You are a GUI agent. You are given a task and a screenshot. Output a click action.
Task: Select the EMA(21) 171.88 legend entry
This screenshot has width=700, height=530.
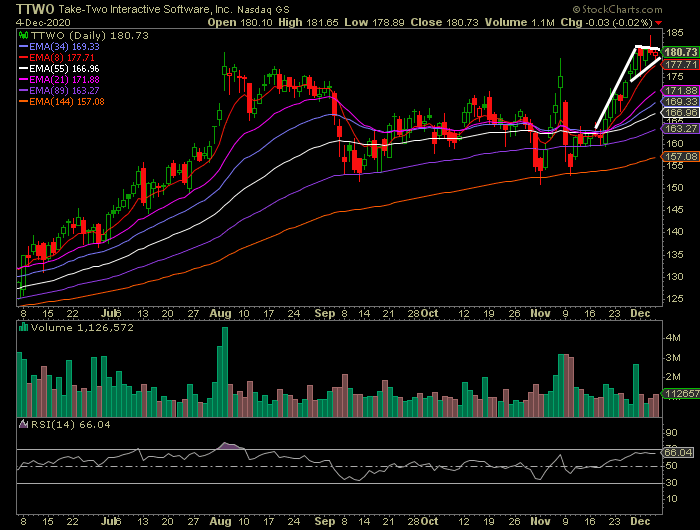point(59,79)
